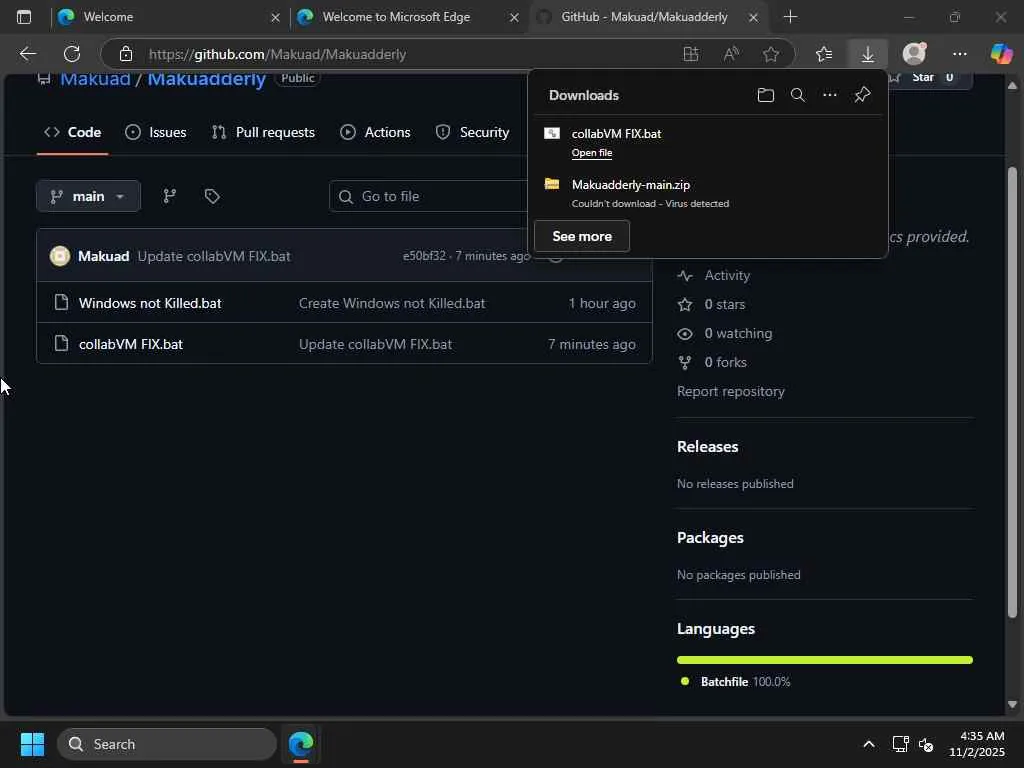Open Windows not Killed.bat file
Screen dimensions: 1024x768
click(x=150, y=303)
